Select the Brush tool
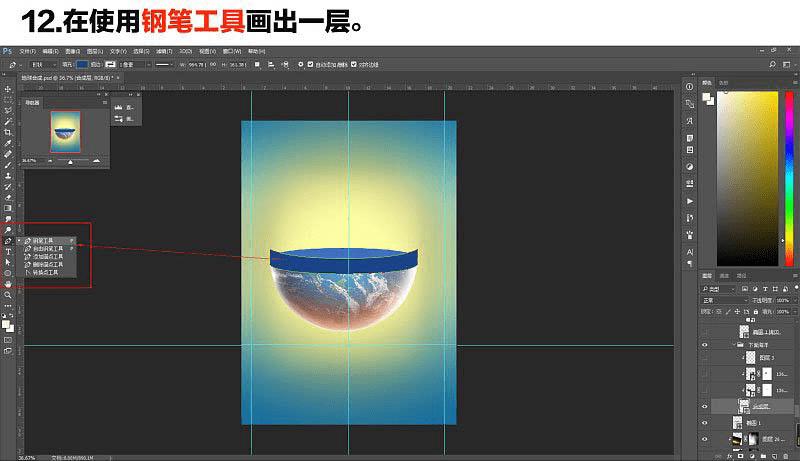This screenshot has width=800, height=461. (x=8, y=165)
